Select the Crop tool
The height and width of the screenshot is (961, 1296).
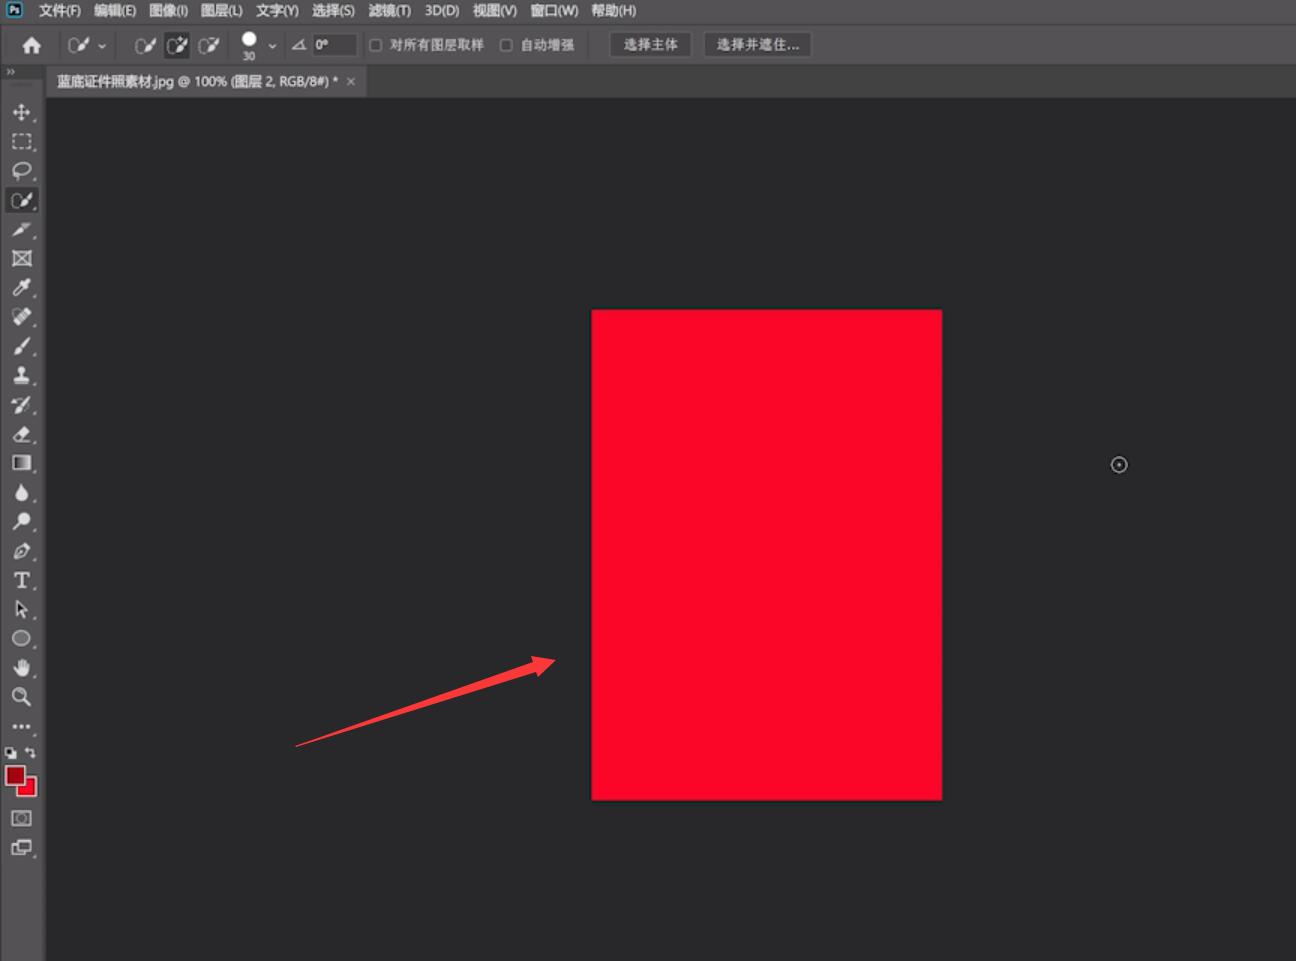coord(21,229)
